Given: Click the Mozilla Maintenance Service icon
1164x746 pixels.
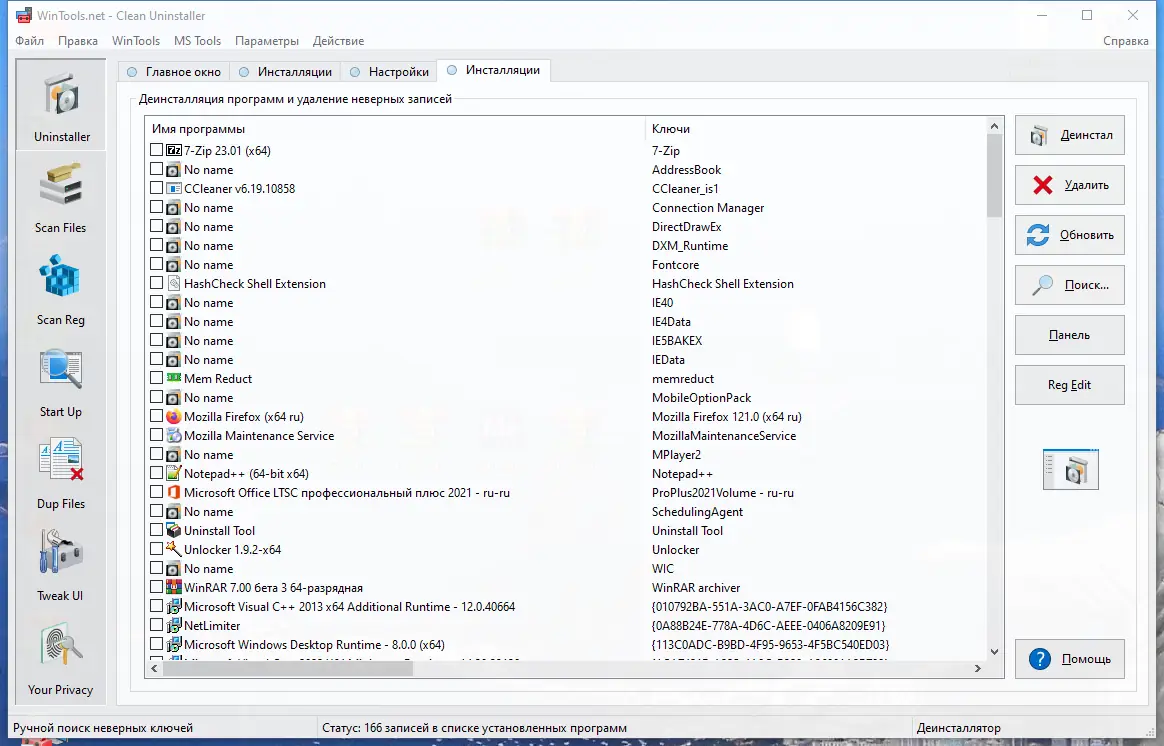Looking at the screenshot, I should click(173, 436).
